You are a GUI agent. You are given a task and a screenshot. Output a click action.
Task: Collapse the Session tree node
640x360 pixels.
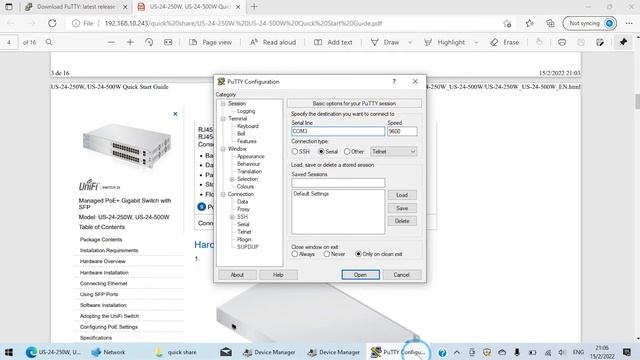223,104
